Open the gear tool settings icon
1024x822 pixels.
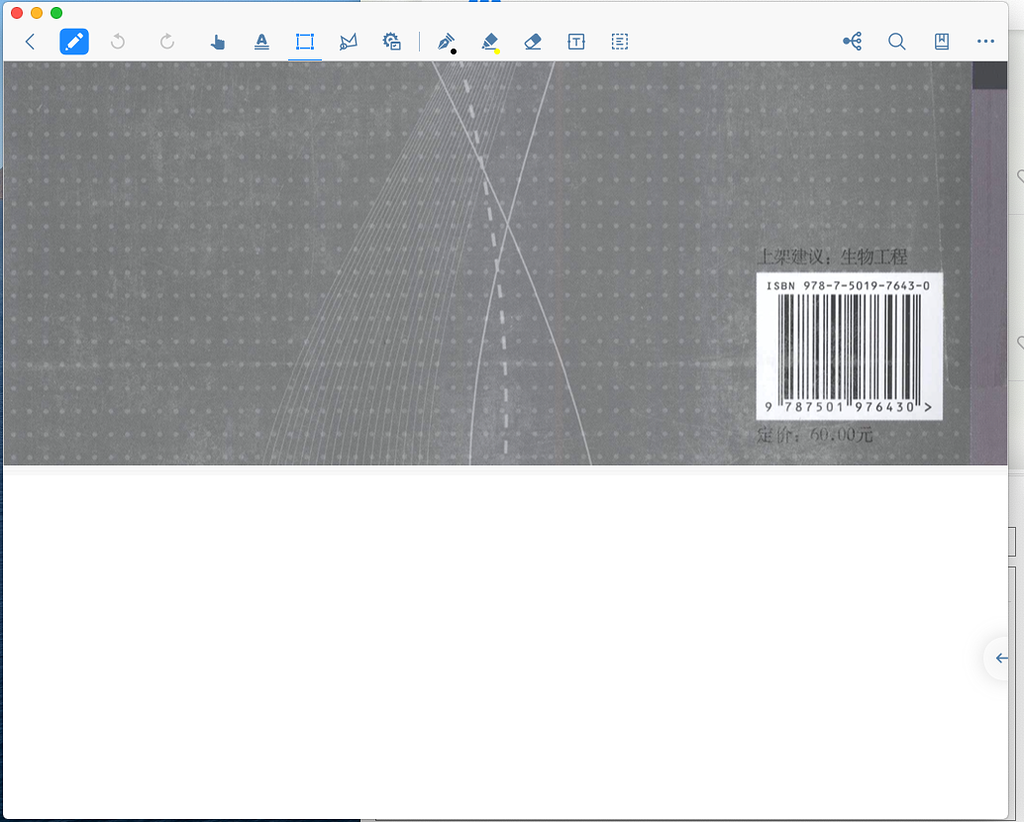point(392,42)
